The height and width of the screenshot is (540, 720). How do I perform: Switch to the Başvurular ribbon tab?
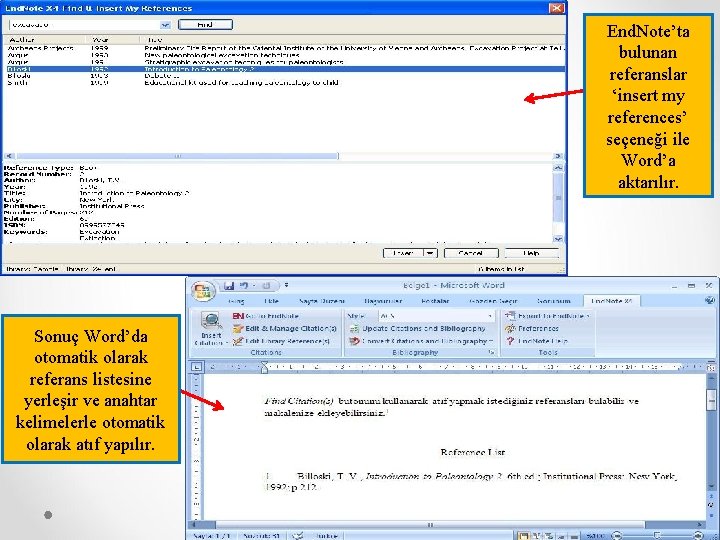pyautogui.click(x=383, y=301)
